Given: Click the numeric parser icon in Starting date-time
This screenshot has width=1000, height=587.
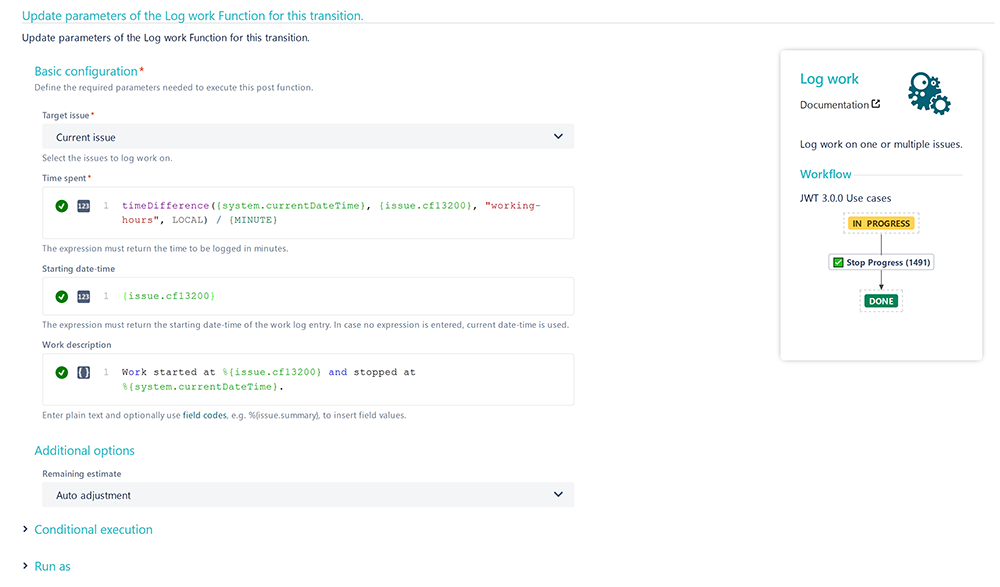Looking at the screenshot, I should coord(84,297).
